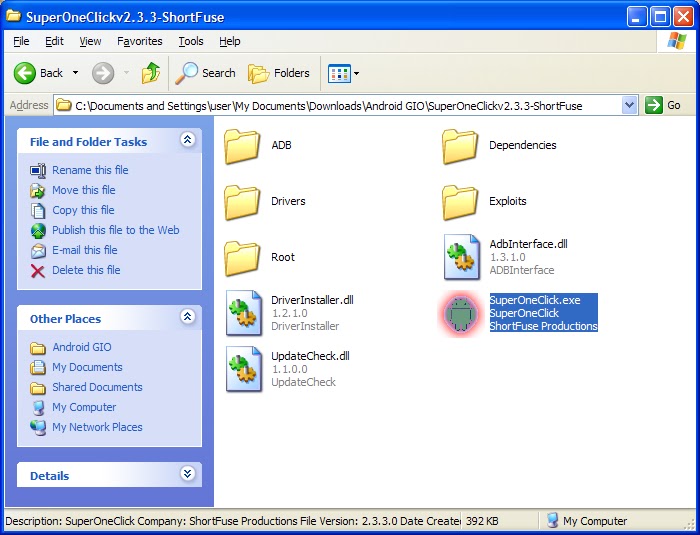The width and height of the screenshot is (700, 535).
Task: Open the Edit menu
Action: point(54,41)
